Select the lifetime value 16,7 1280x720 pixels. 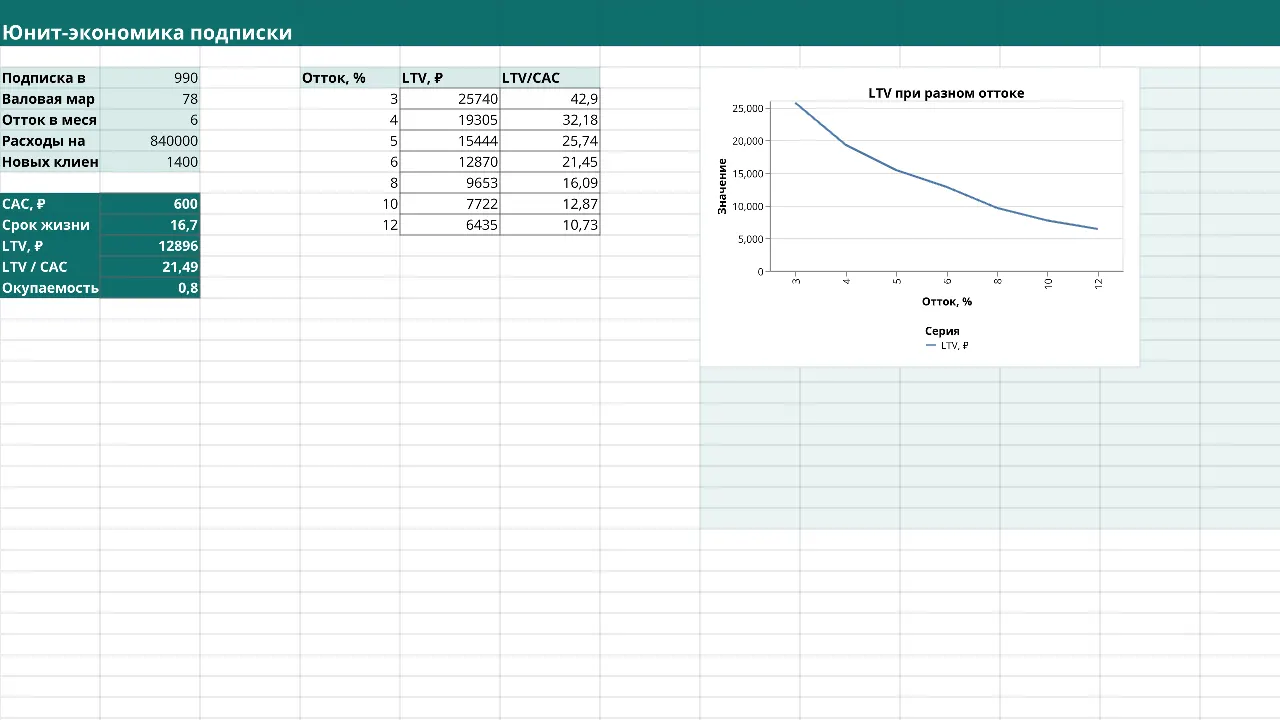tap(150, 225)
